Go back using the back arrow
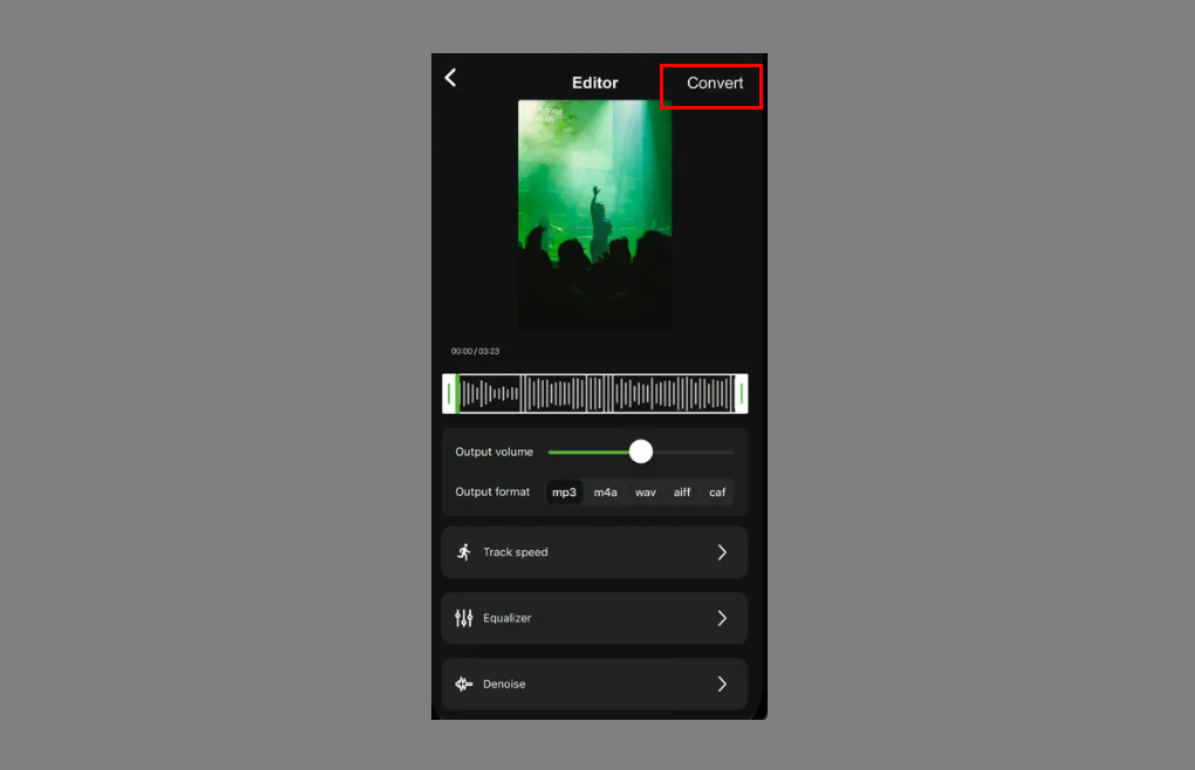1195x770 pixels. coord(450,78)
